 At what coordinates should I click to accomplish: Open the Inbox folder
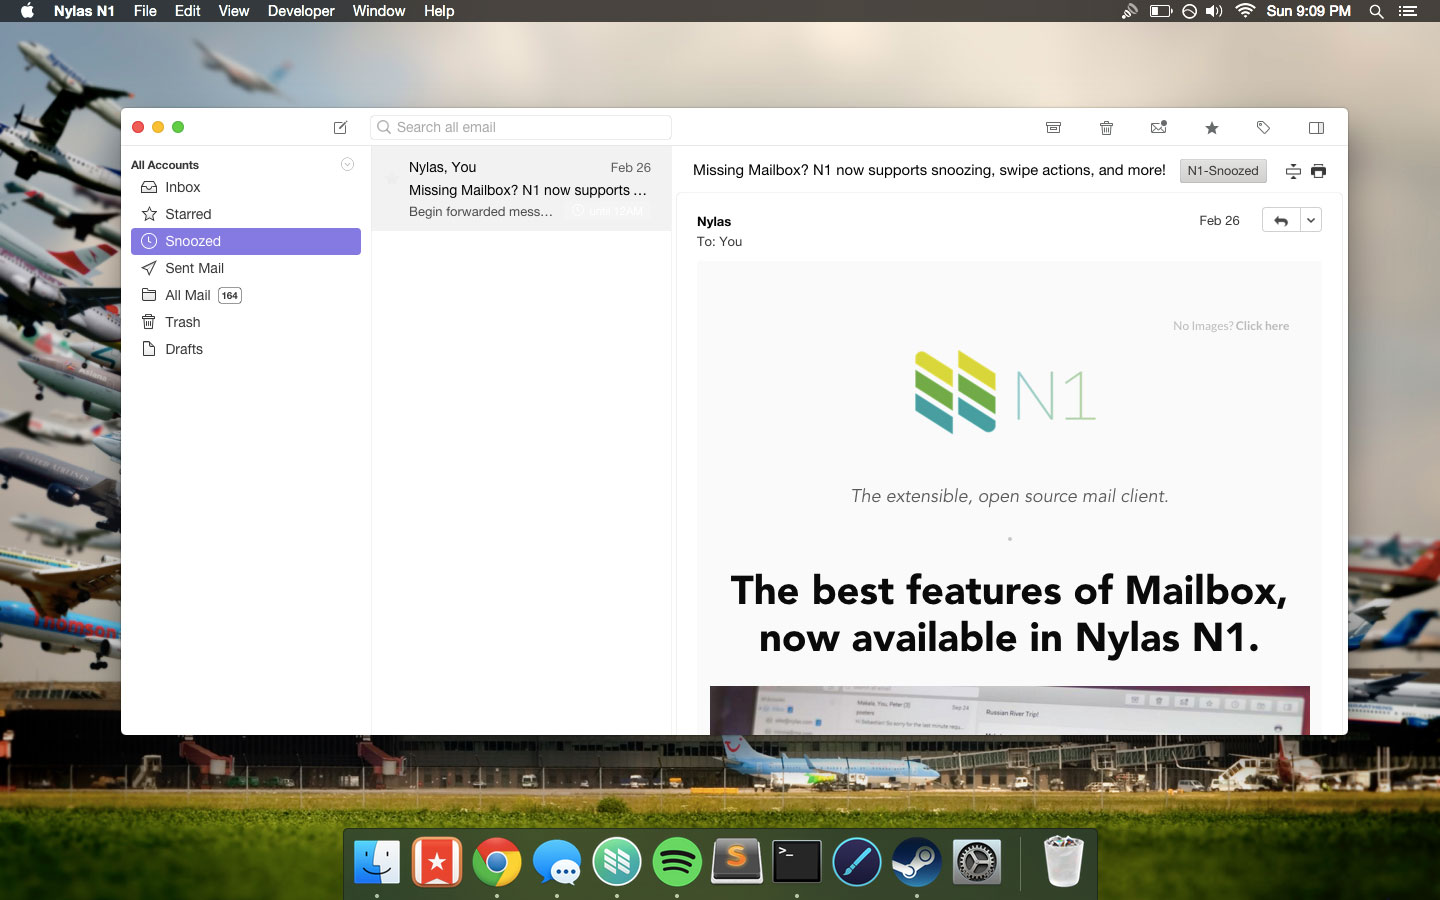(x=246, y=187)
